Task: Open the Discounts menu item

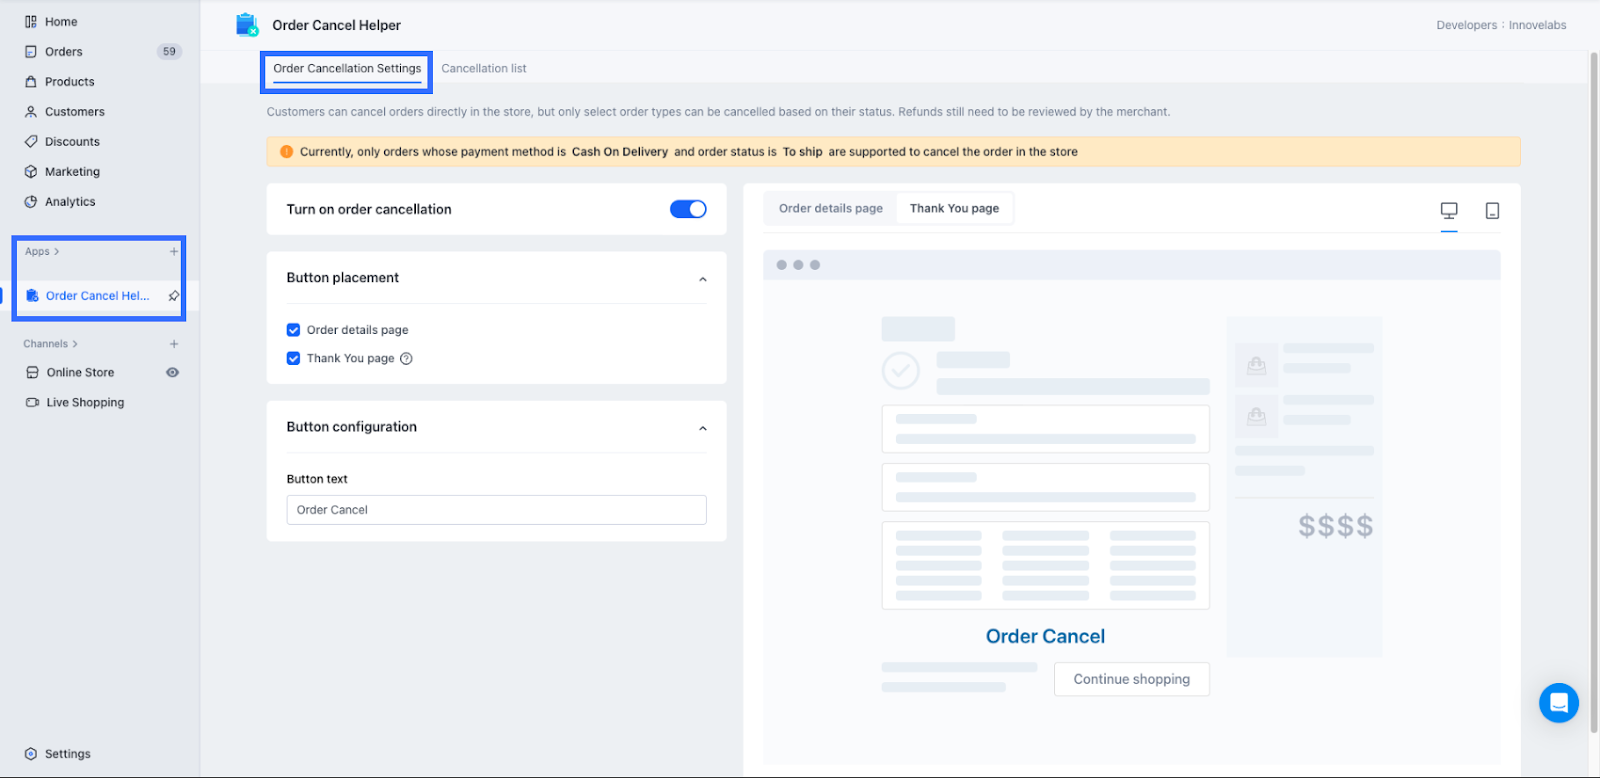Action: 72,142
